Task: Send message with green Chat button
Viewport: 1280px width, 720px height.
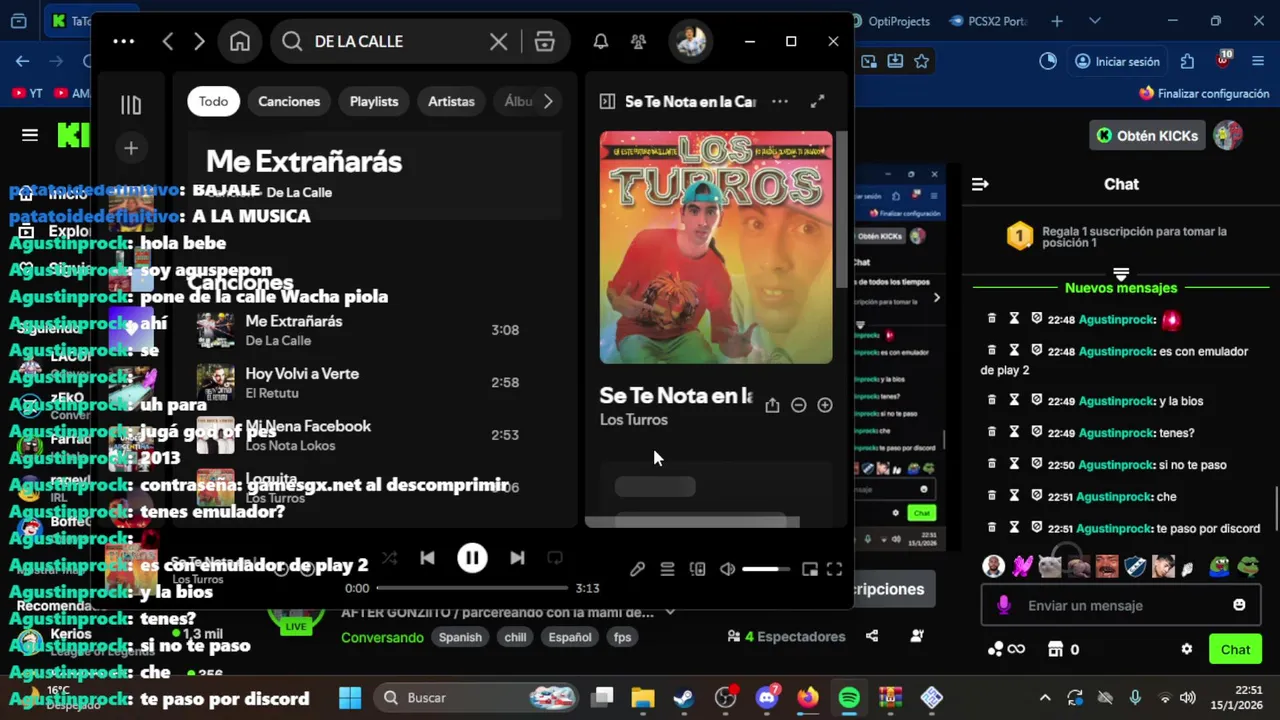Action: coord(1235,649)
